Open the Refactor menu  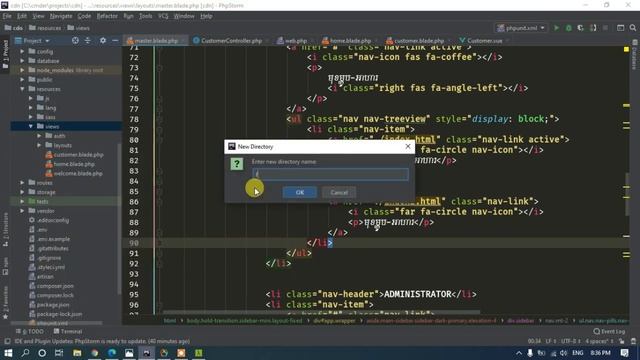point(107,16)
